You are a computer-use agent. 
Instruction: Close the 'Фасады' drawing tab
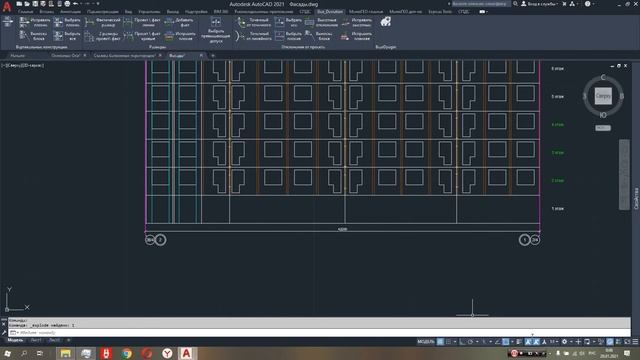click(x=201, y=56)
